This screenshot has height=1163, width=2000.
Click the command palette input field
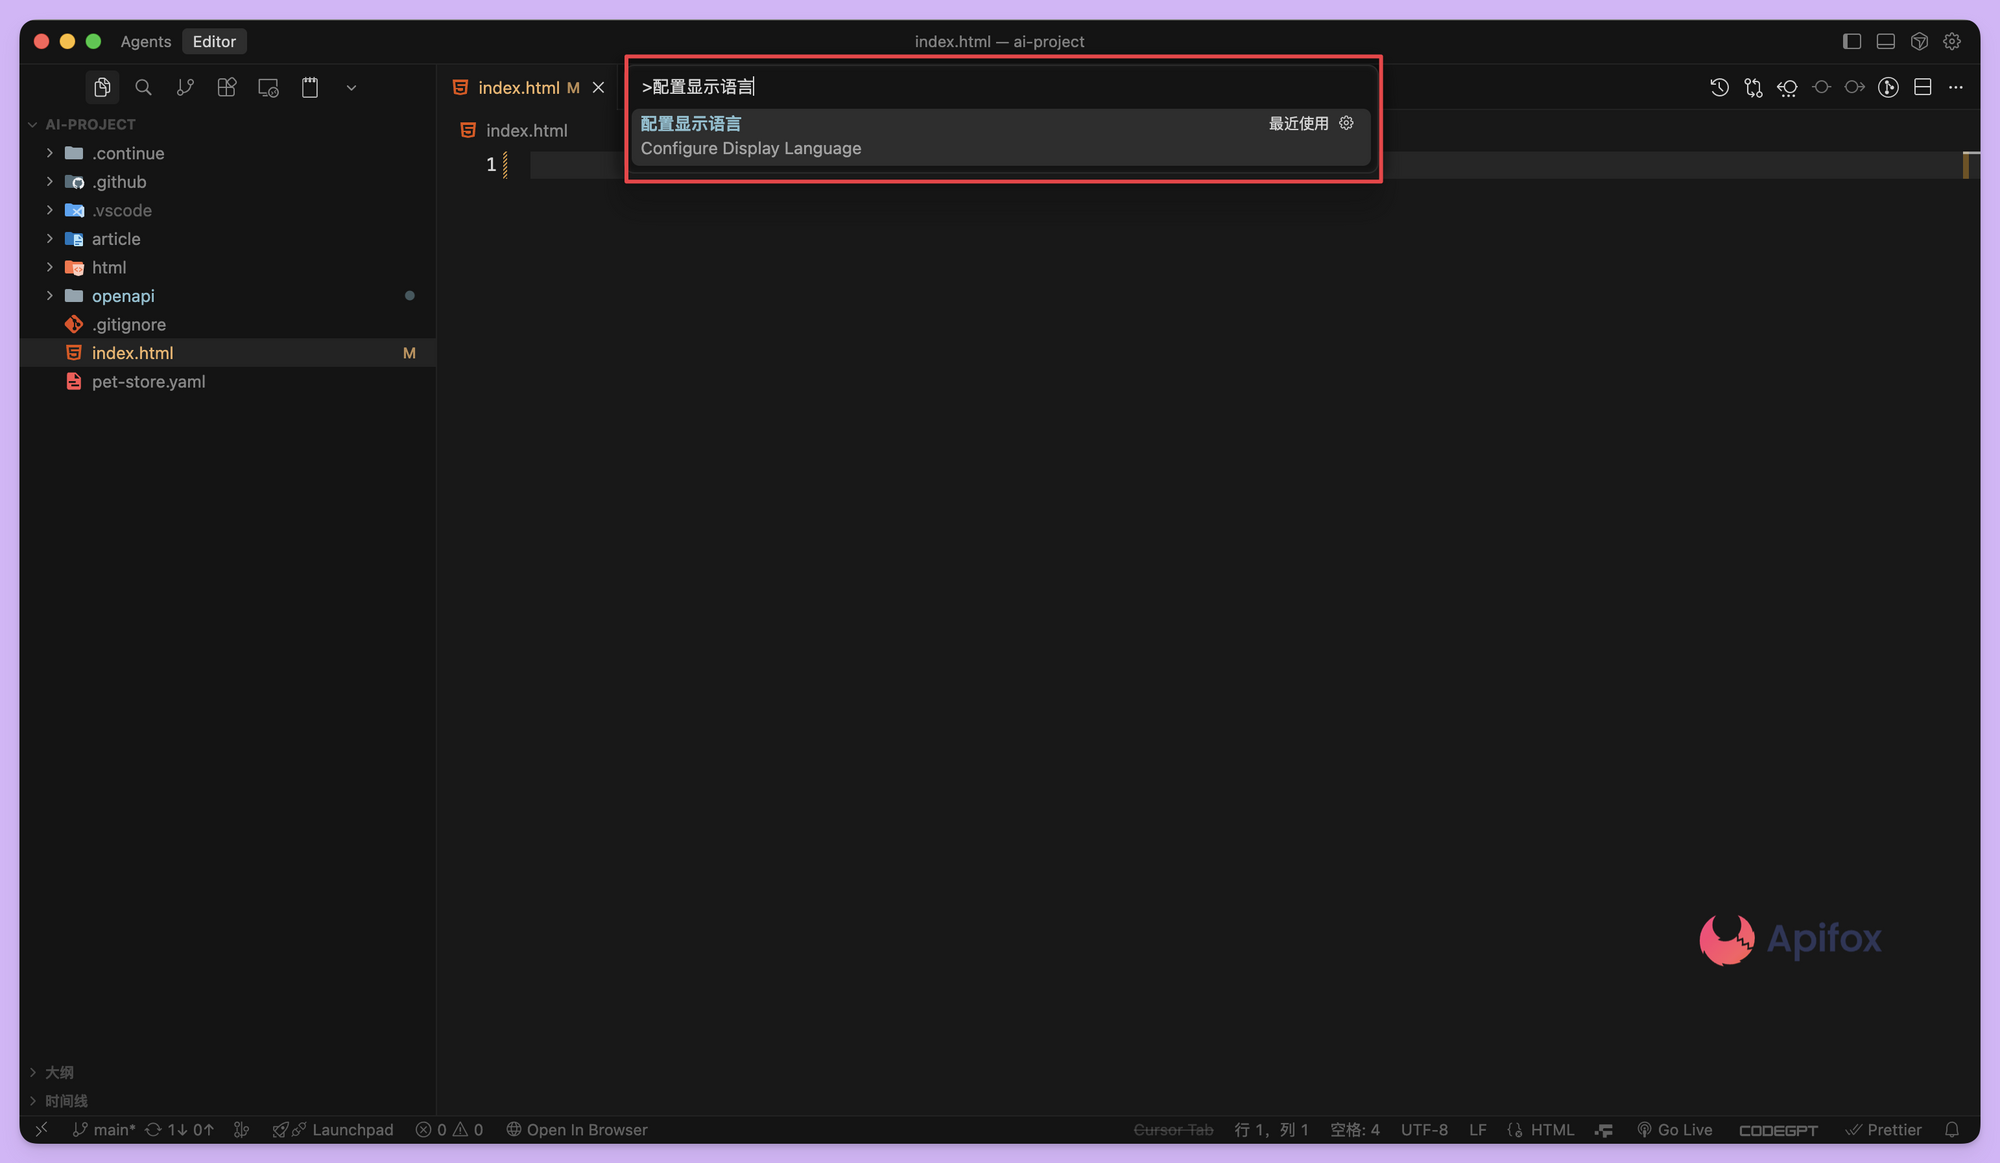click(x=1000, y=87)
